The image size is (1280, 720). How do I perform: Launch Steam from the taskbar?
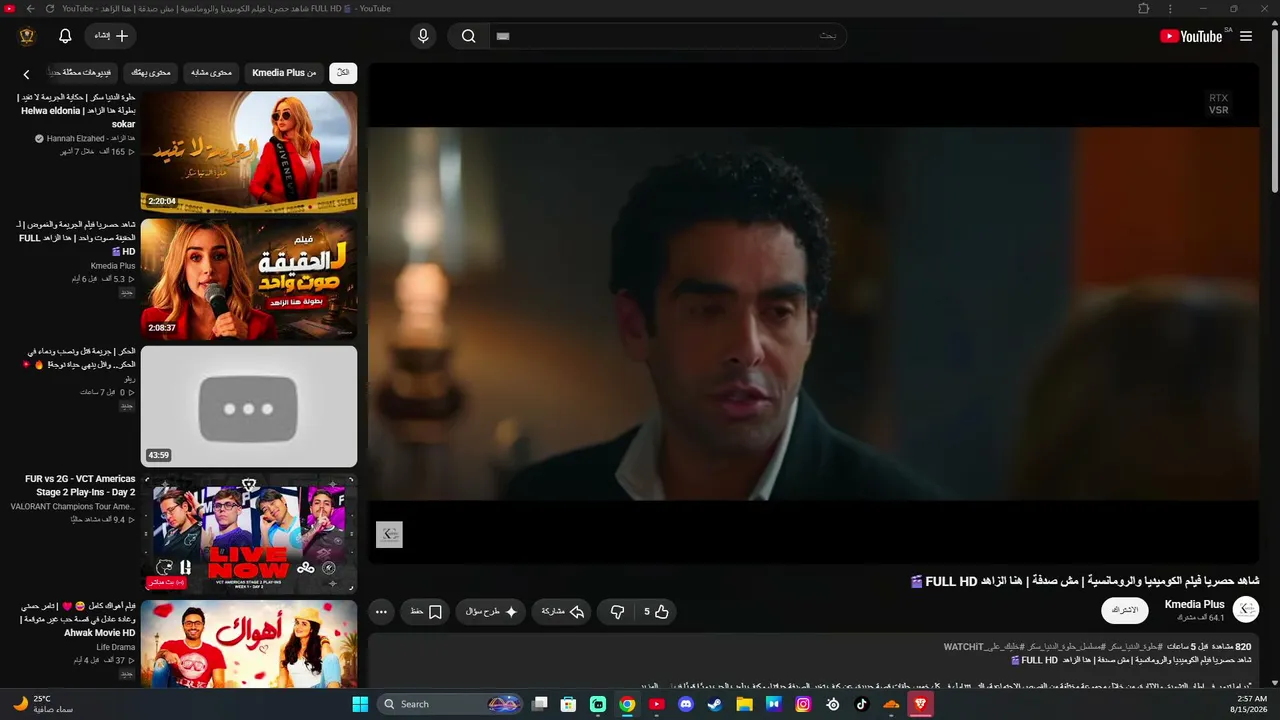pos(714,704)
